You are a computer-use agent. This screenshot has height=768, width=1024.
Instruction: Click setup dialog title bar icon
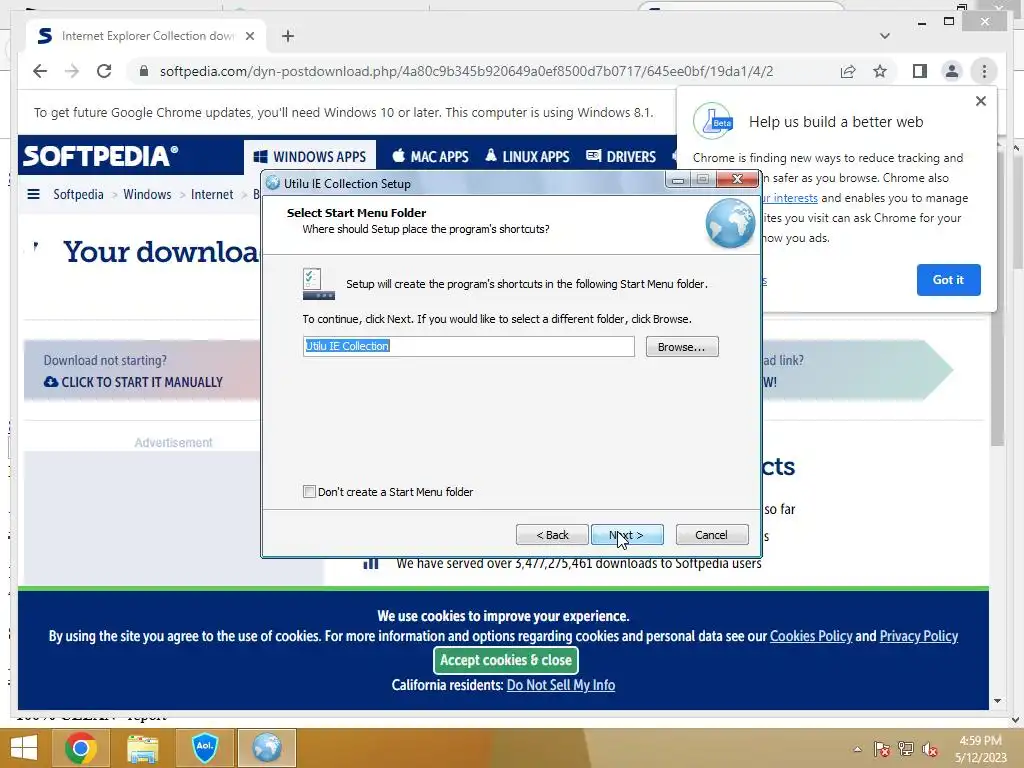tap(273, 183)
